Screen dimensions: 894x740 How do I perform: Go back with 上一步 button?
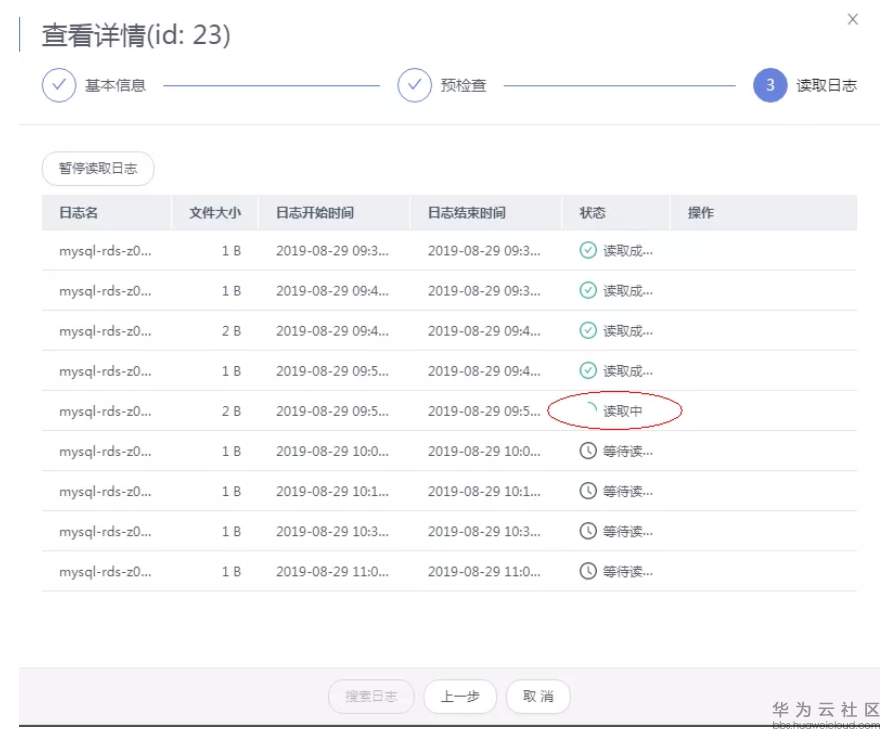tap(460, 696)
